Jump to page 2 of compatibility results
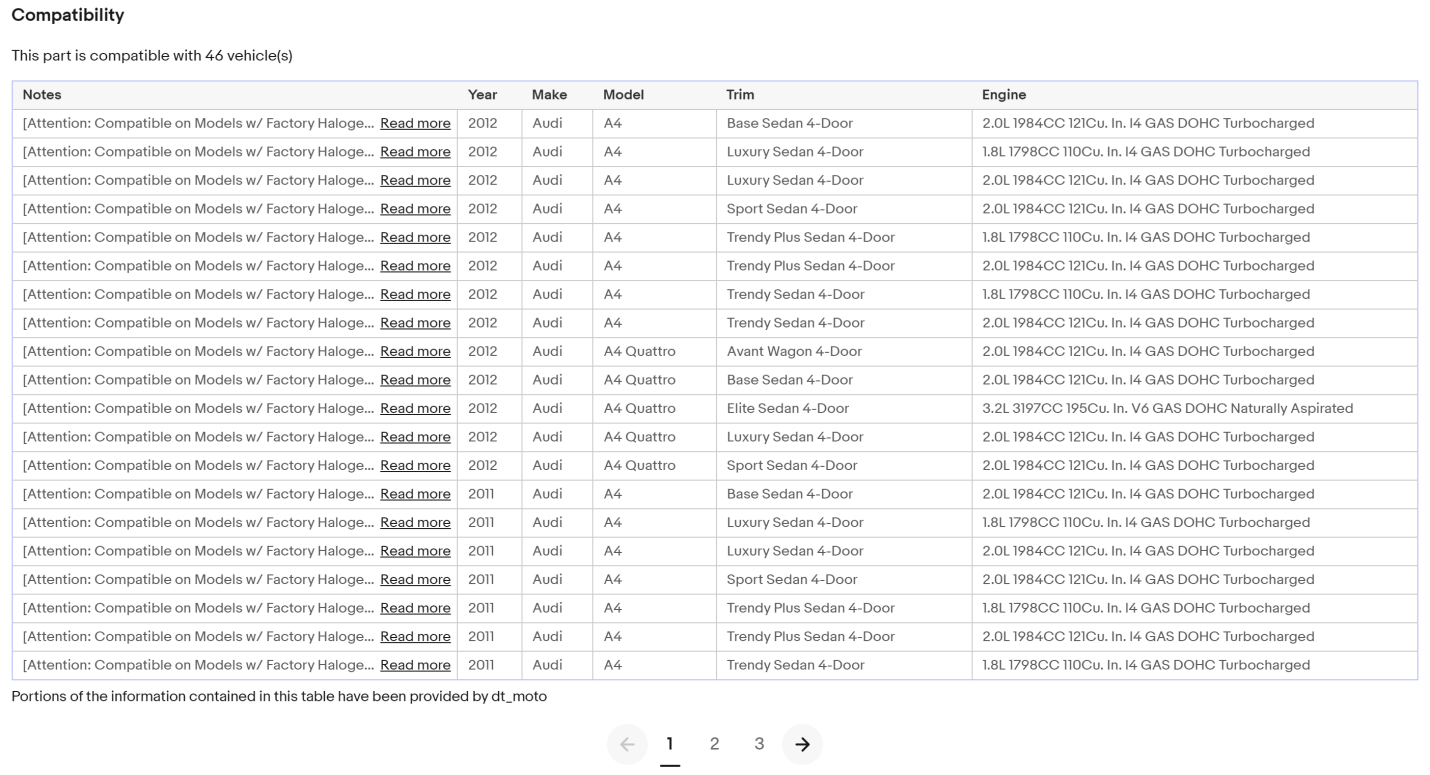Image resolution: width=1430 pixels, height=775 pixels. tap(714, 744)
